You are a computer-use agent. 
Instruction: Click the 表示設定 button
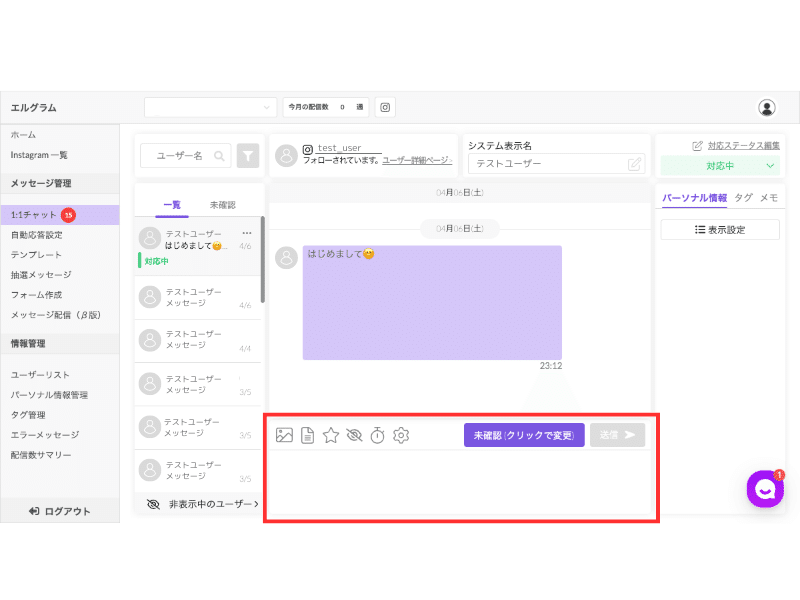(x=720, y=230)
